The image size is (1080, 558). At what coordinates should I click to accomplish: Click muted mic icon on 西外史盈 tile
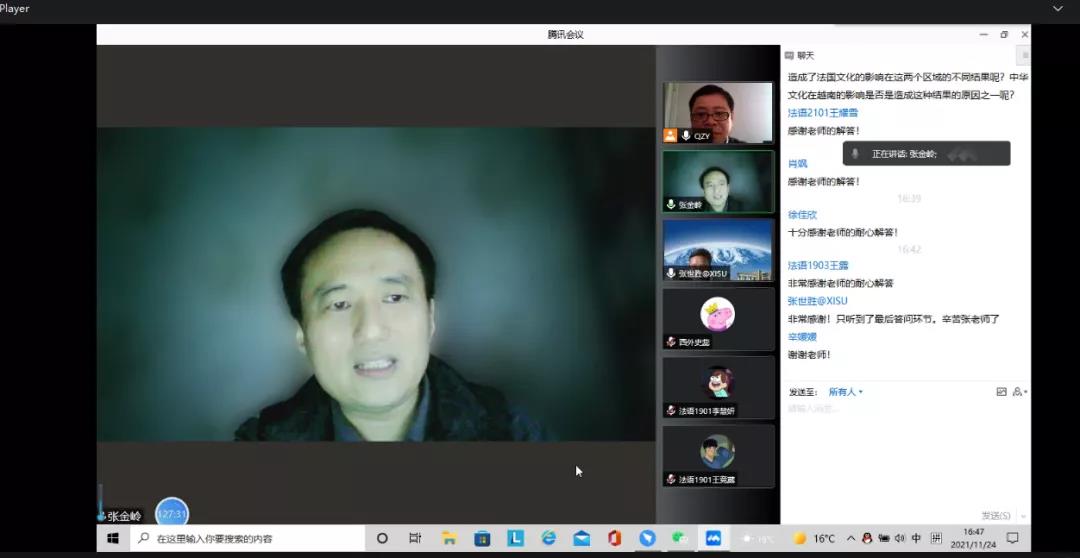coord(671,342)
